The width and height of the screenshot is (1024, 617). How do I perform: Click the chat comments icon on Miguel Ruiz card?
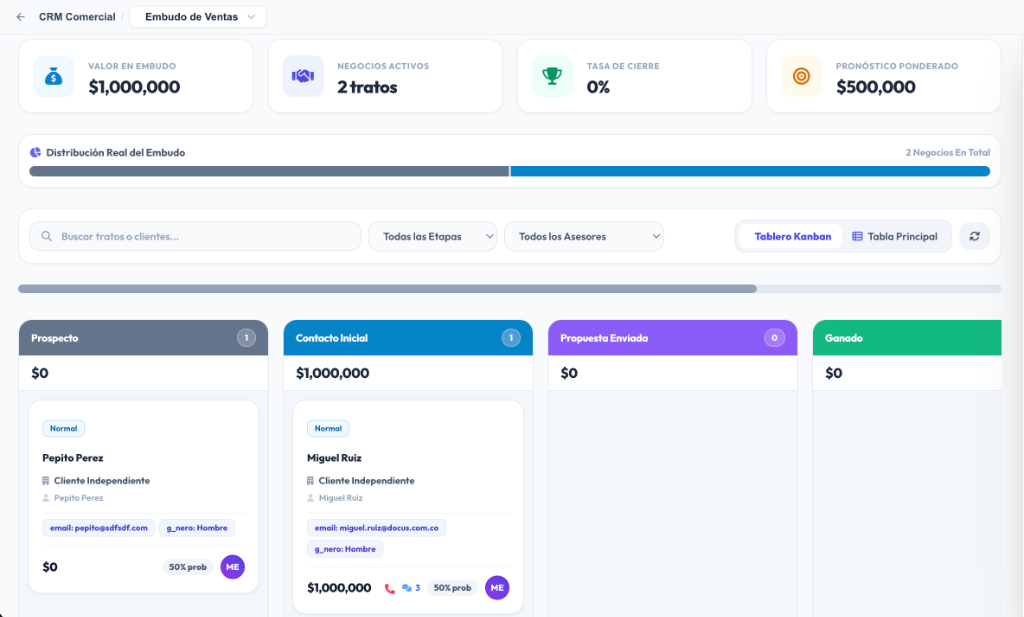click(406, 588)
